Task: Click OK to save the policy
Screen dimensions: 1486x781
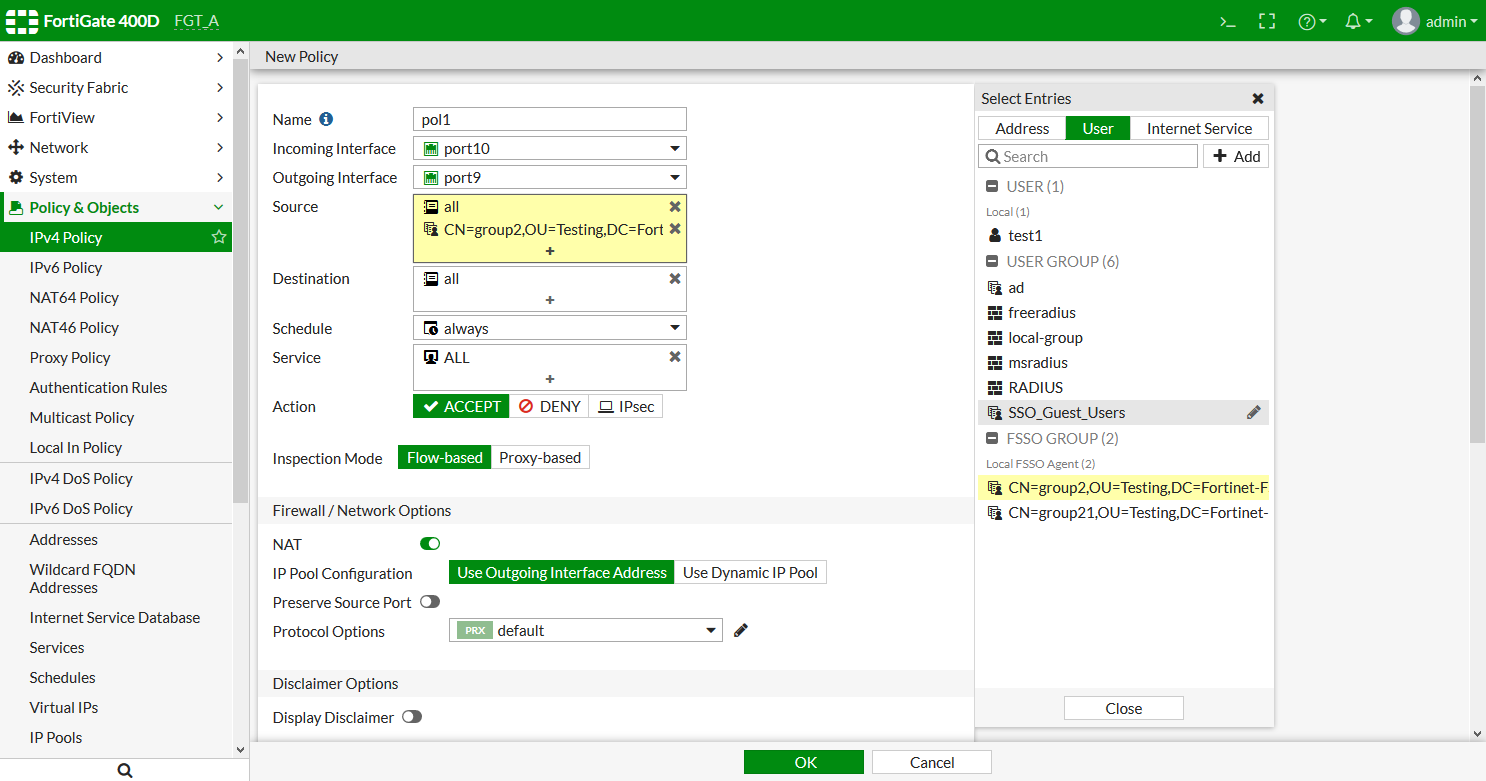Action: pos(803,761)
